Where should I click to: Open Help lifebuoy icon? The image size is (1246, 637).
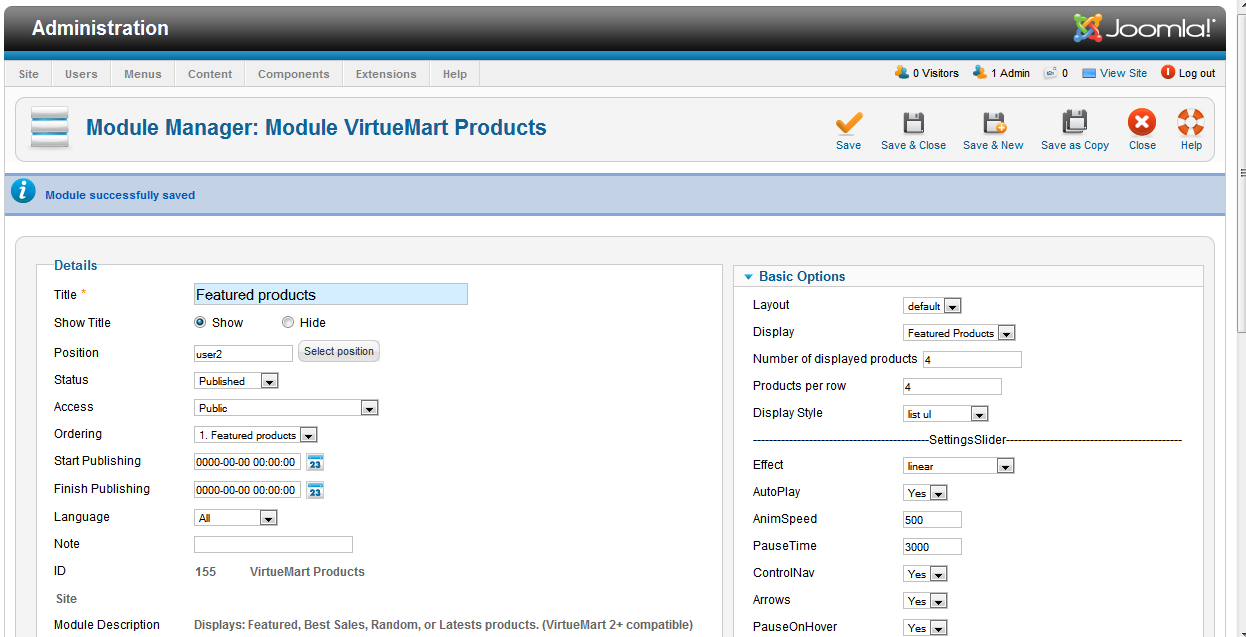click(1191, 122)
